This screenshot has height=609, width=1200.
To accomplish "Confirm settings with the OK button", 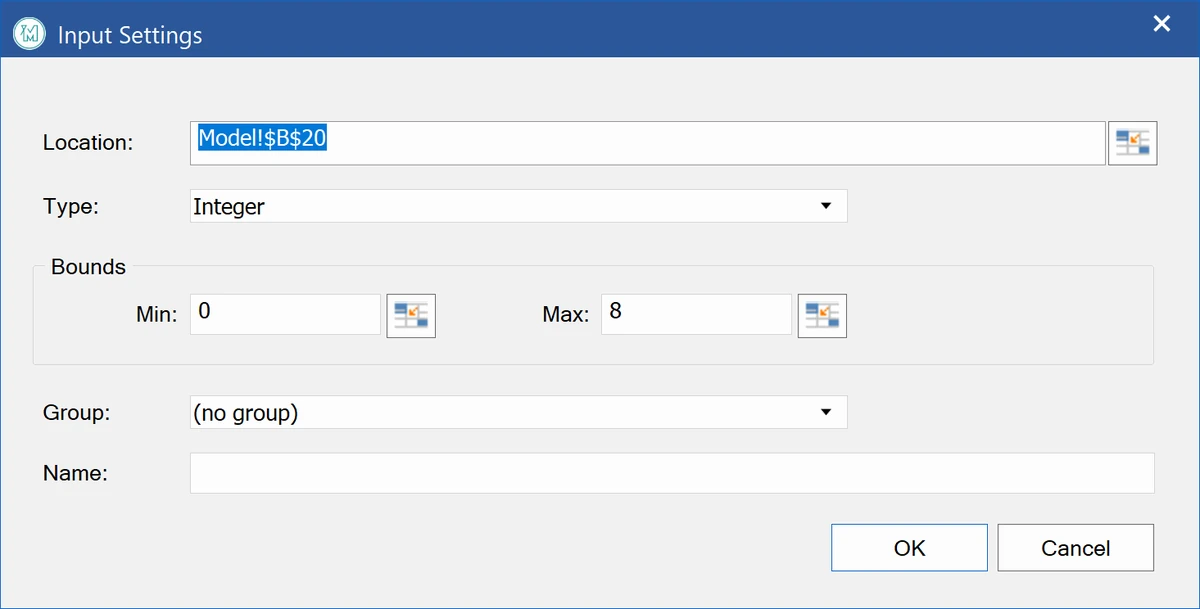I will pyautogui.click(x=909, y=548).
